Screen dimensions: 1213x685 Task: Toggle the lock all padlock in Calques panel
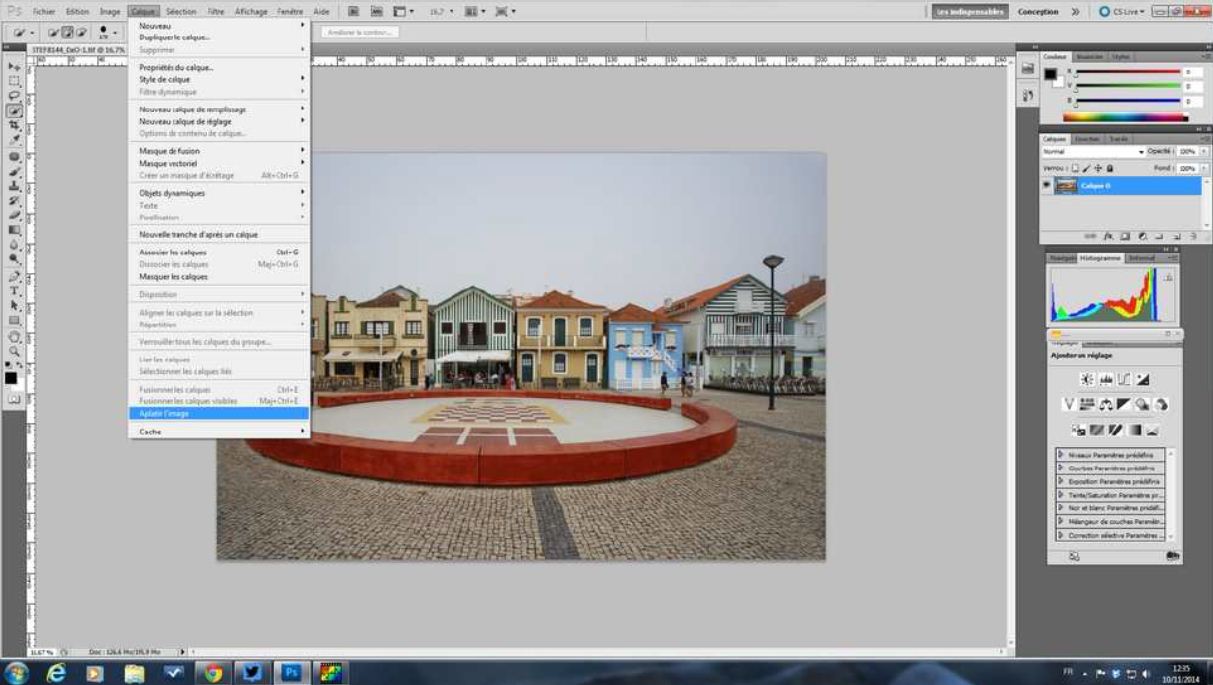tap(1109, 168)
